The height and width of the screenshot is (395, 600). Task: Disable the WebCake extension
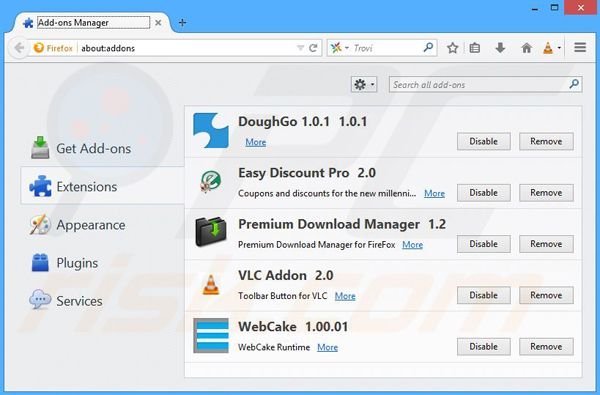(x=484, y=346)
